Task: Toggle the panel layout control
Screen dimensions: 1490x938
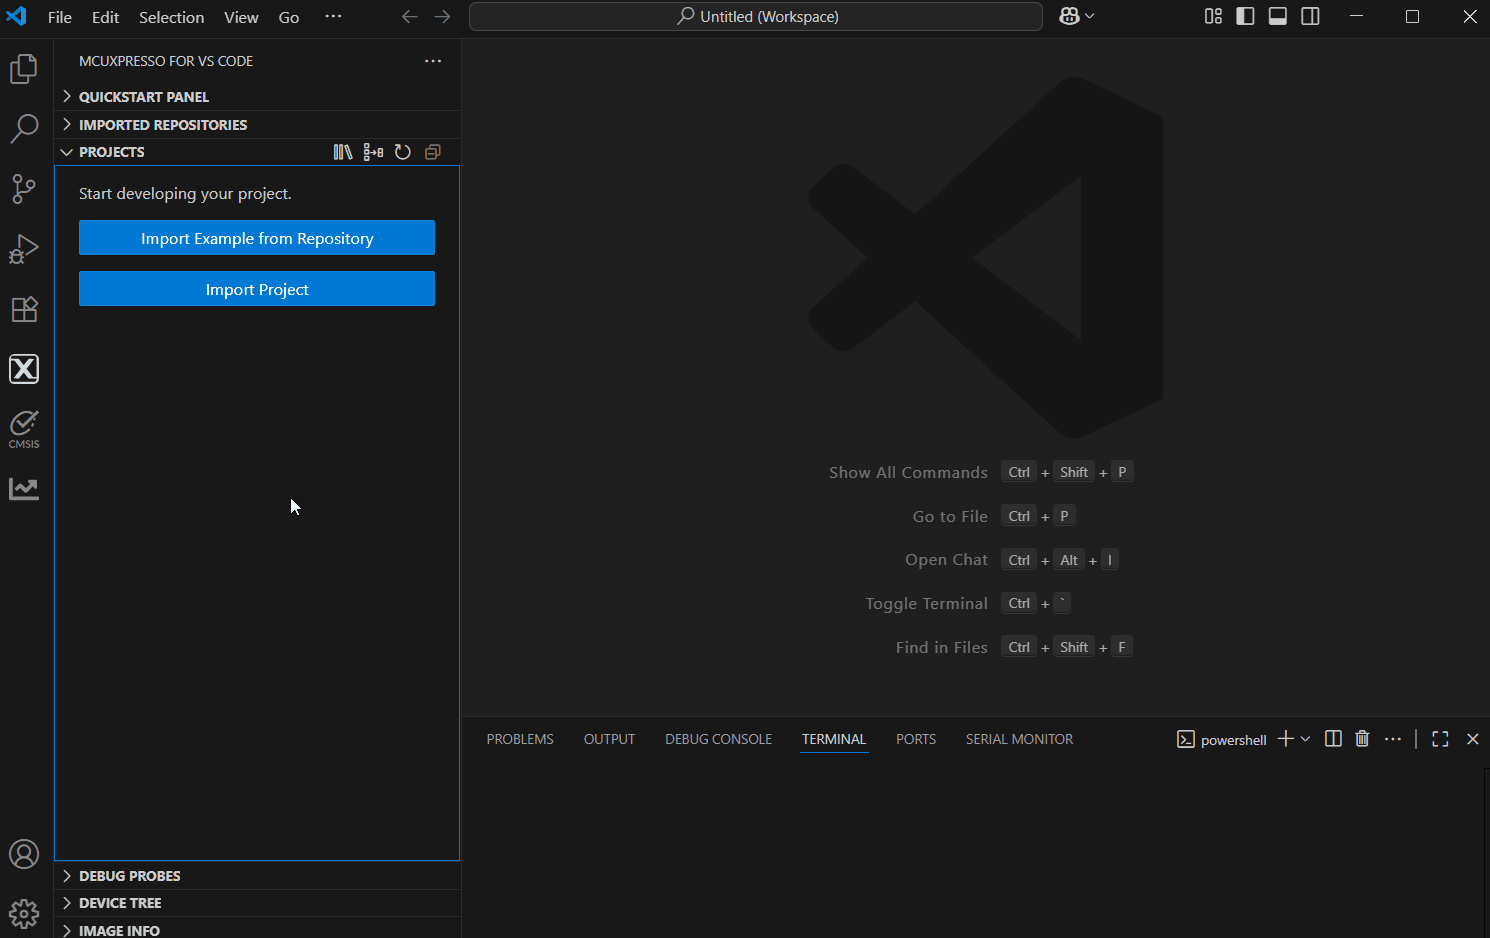Action: (1277, 16)
